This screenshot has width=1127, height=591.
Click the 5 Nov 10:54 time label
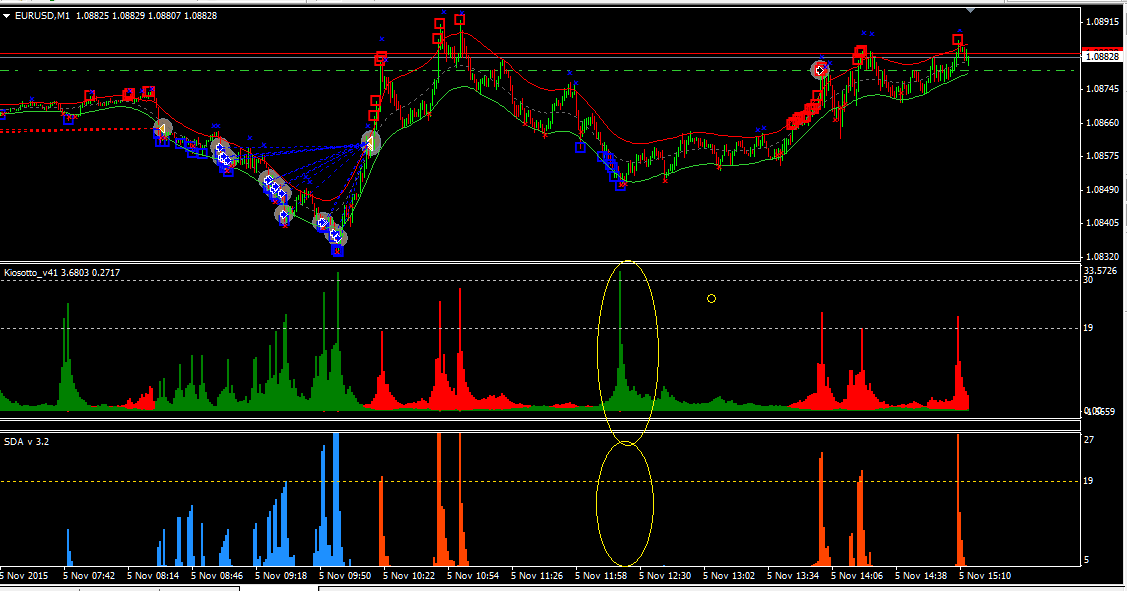(473, 575)
